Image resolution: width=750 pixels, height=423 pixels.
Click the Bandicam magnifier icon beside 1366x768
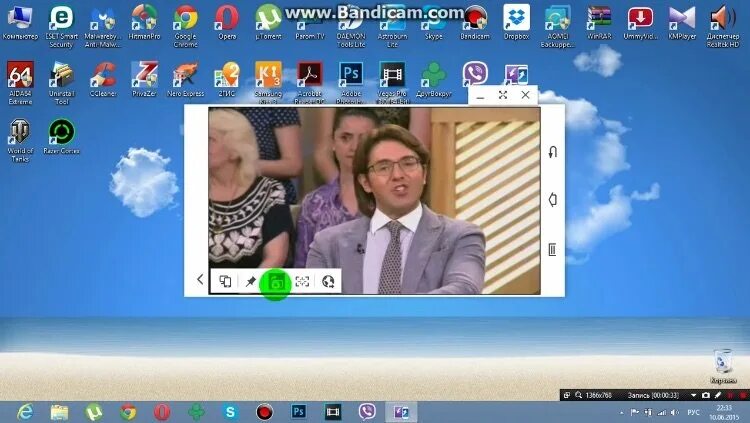coord(578,395)
